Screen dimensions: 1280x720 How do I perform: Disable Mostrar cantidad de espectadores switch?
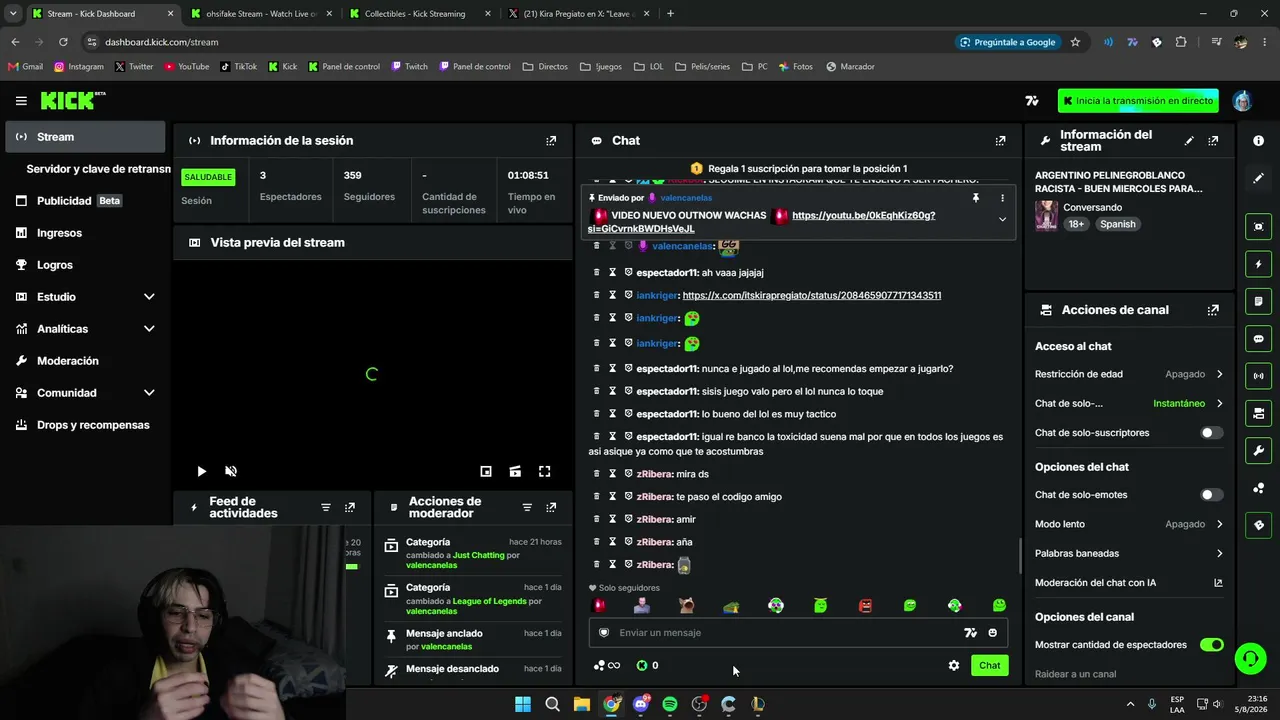[x=1211, y=645]
